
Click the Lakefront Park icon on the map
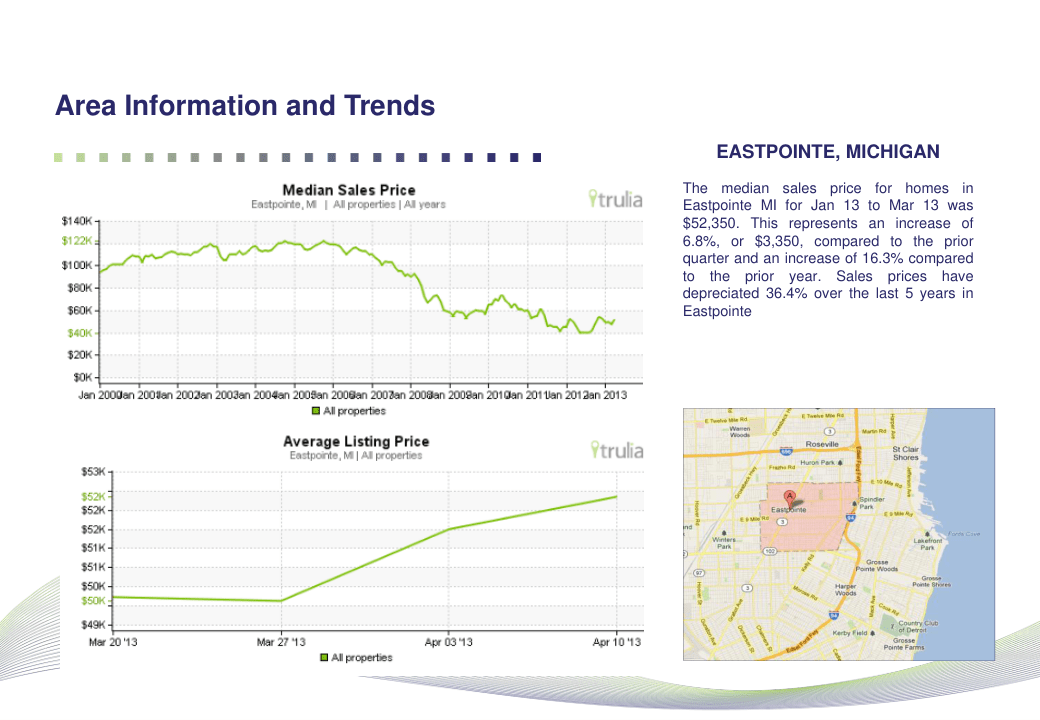click(x=928, y=535)
